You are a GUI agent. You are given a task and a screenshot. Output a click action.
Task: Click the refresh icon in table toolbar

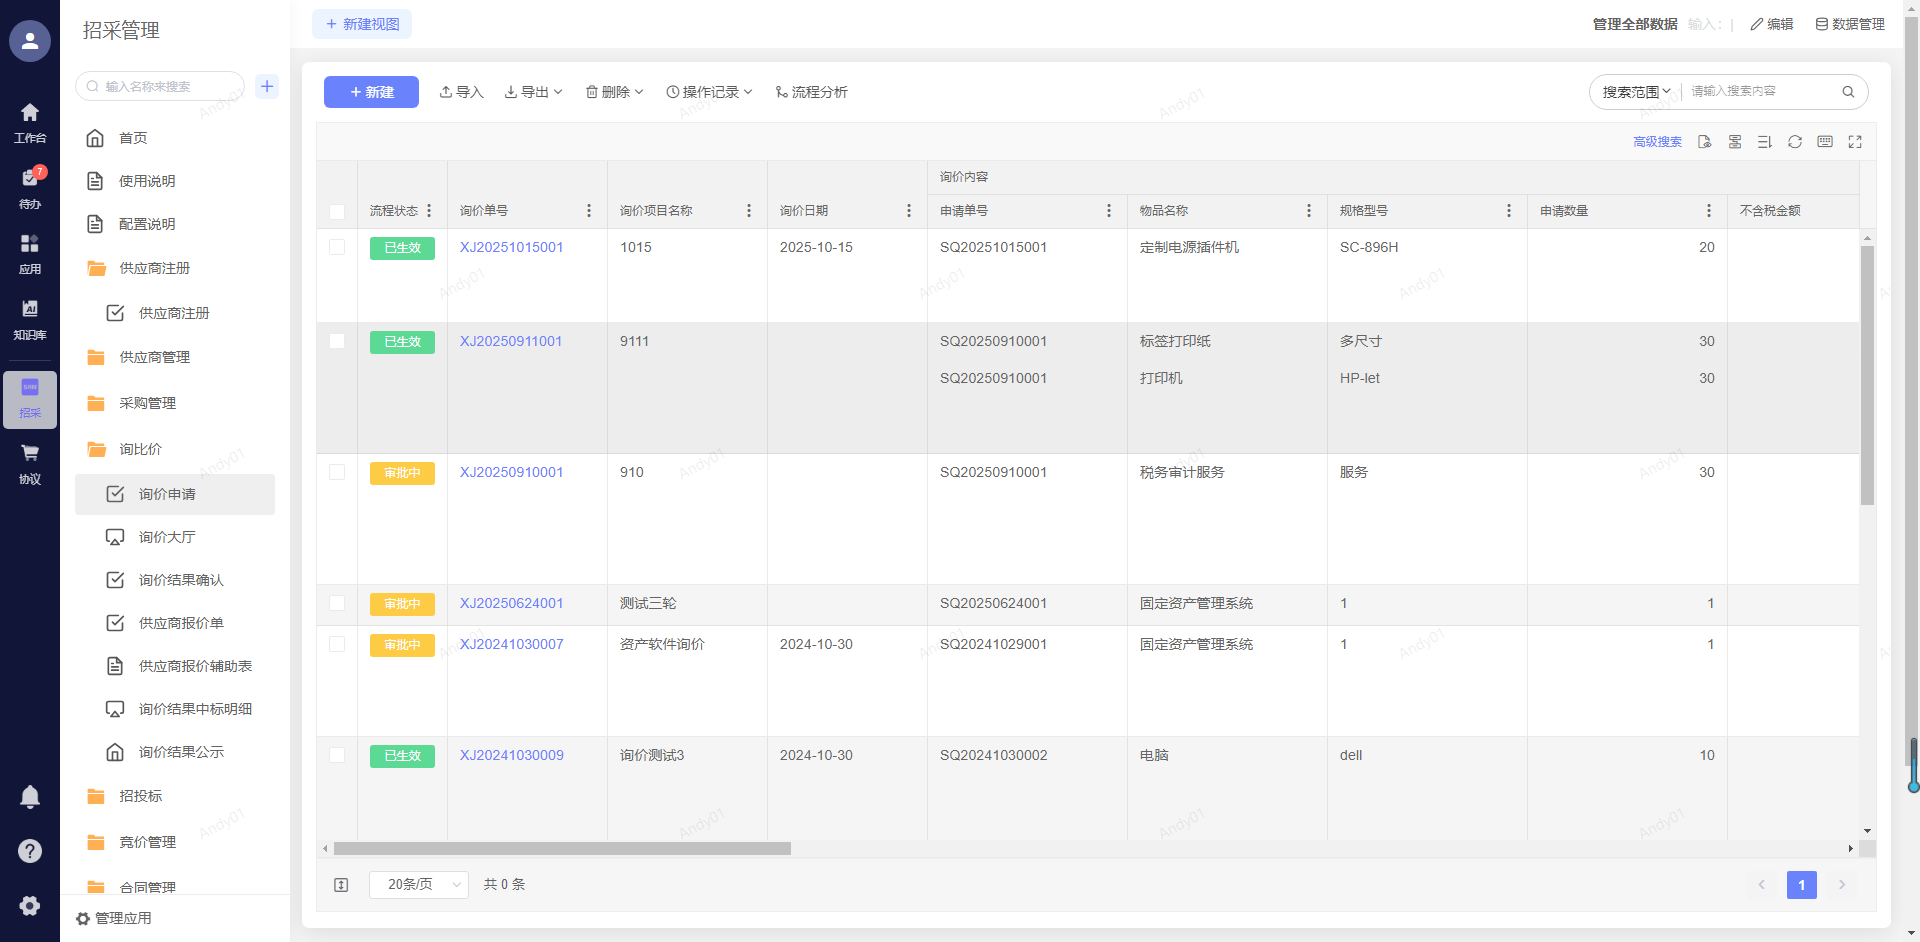(x=1795, y=142)
